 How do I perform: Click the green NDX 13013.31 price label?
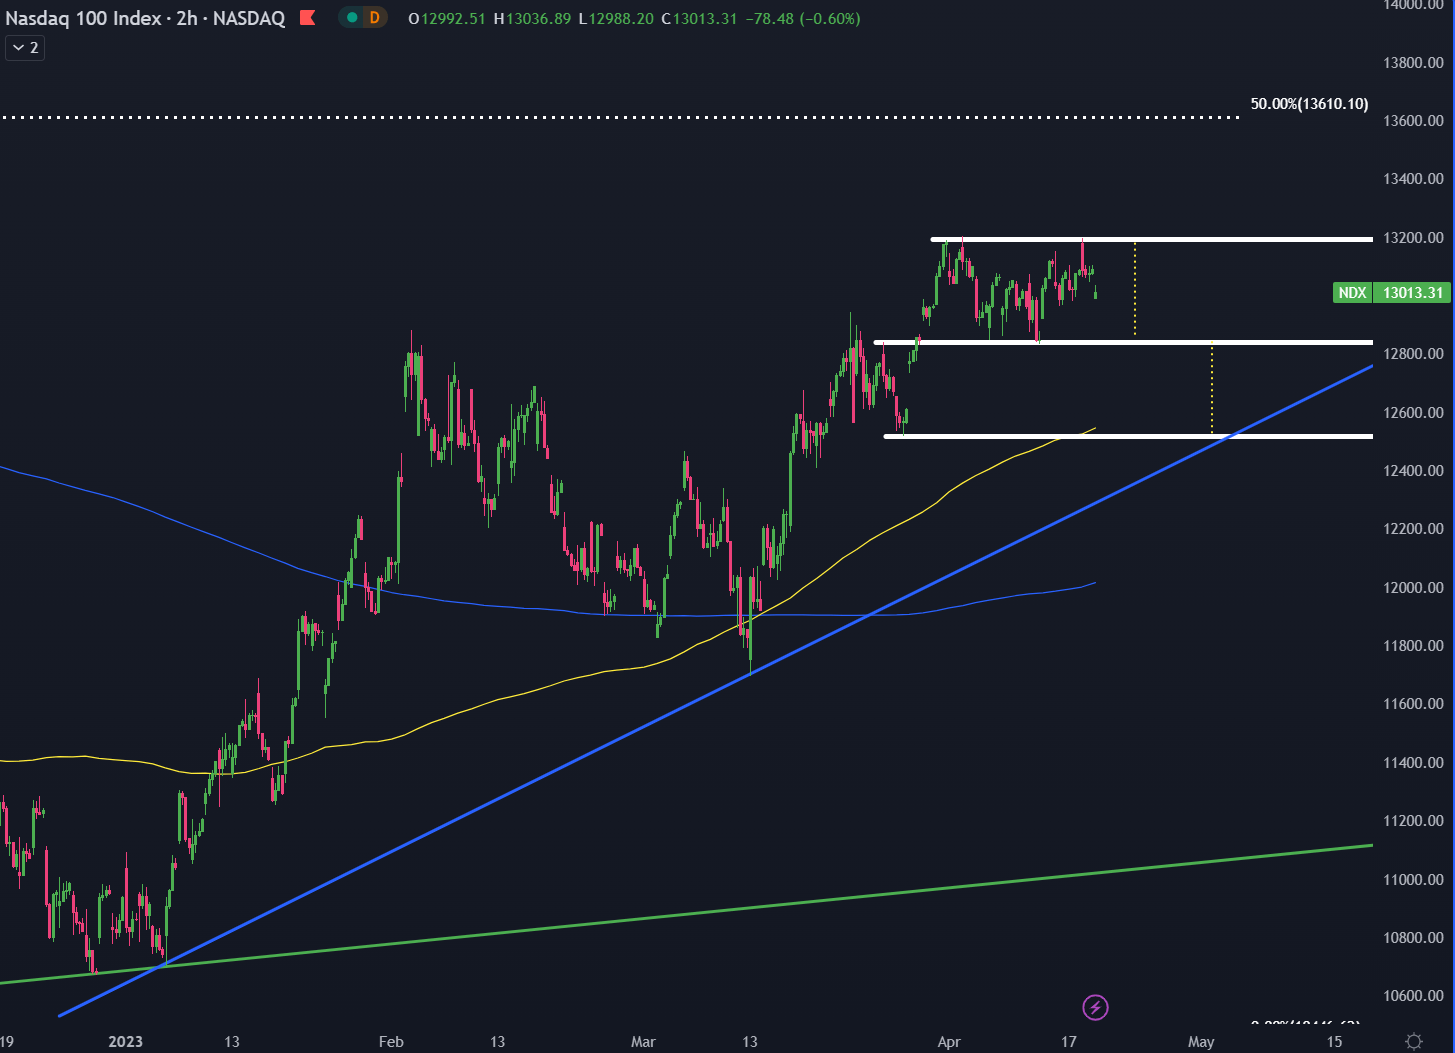(1391, 293)
